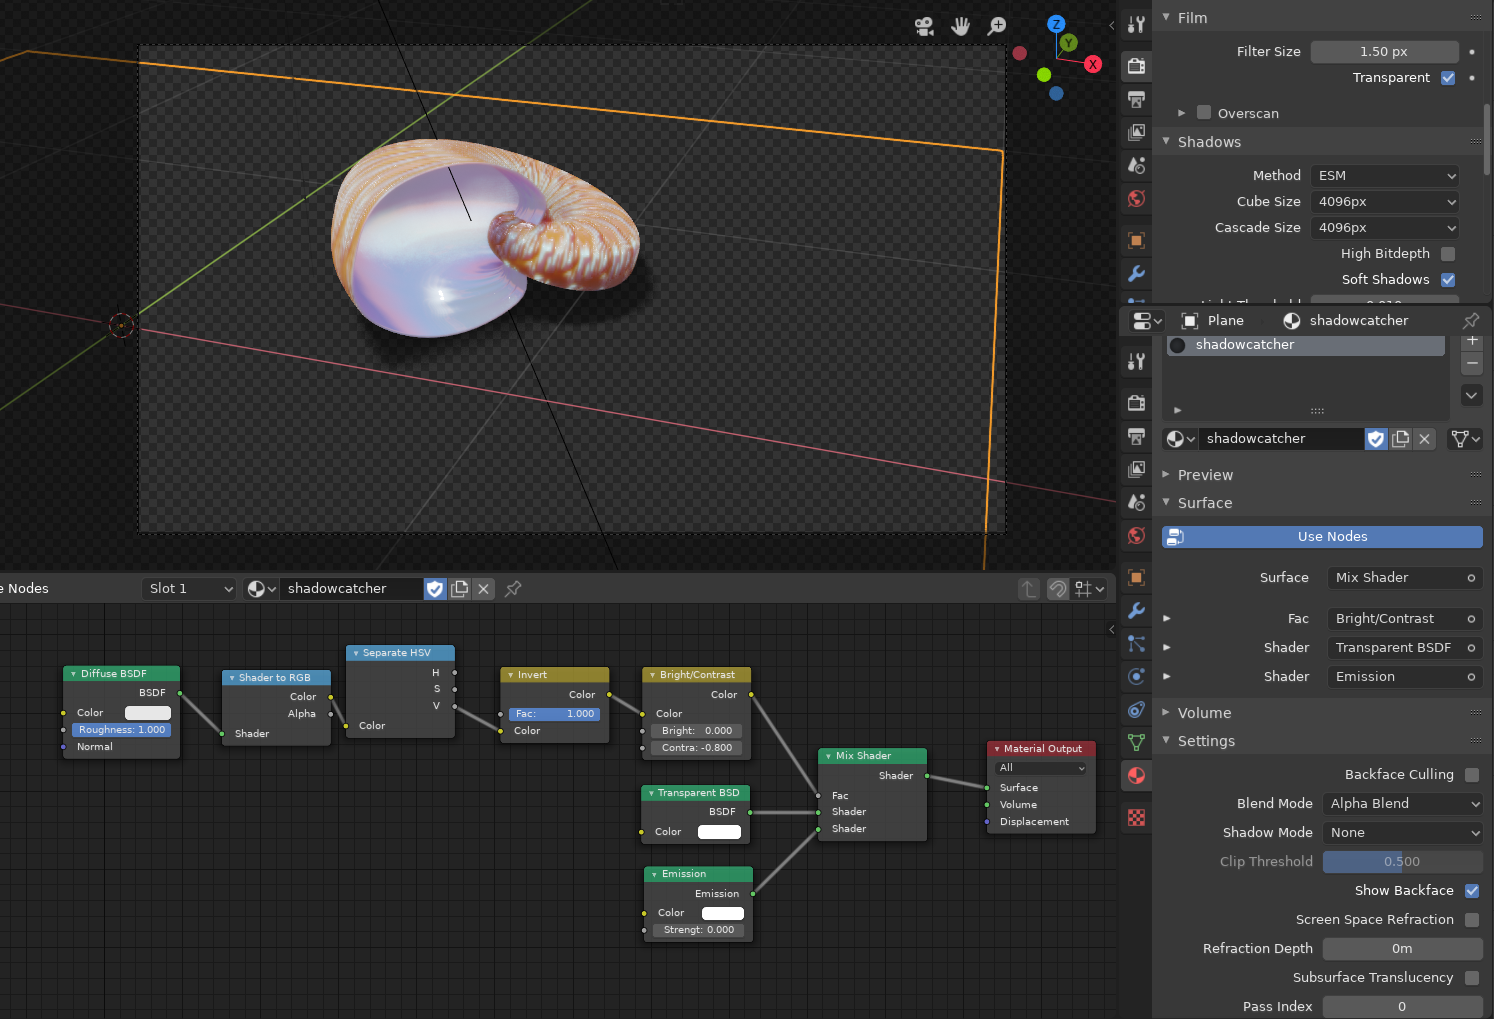Click the Filter Size slider
1494x1019 pixels.
1385,52
